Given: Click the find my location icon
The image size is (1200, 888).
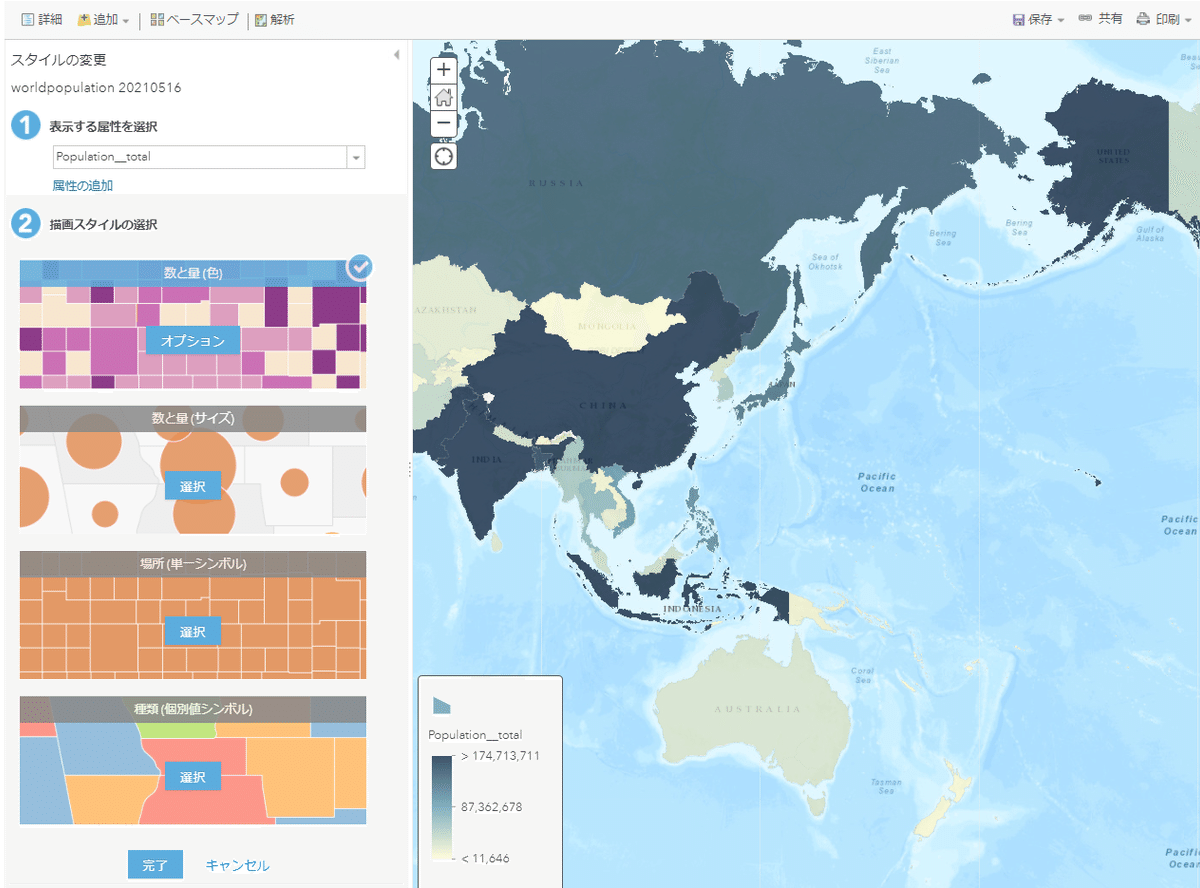Looking at the screenshot, I should click(444, 156).
